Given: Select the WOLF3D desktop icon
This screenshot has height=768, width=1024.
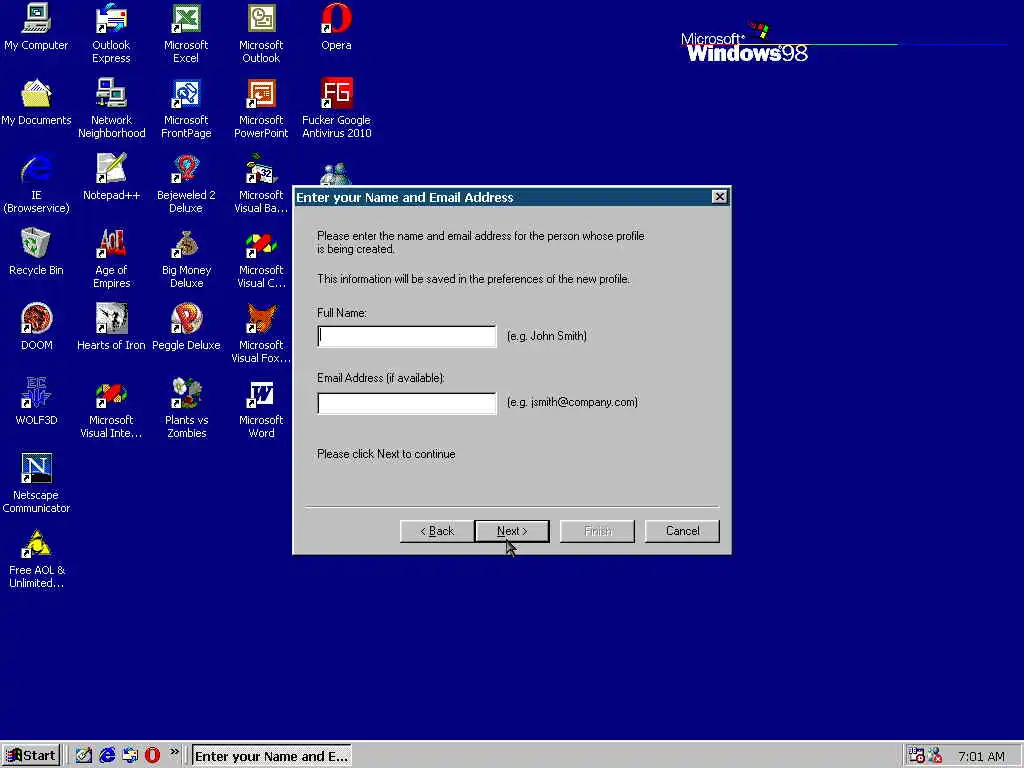Looking at the screenshot, I should point(36,403).
